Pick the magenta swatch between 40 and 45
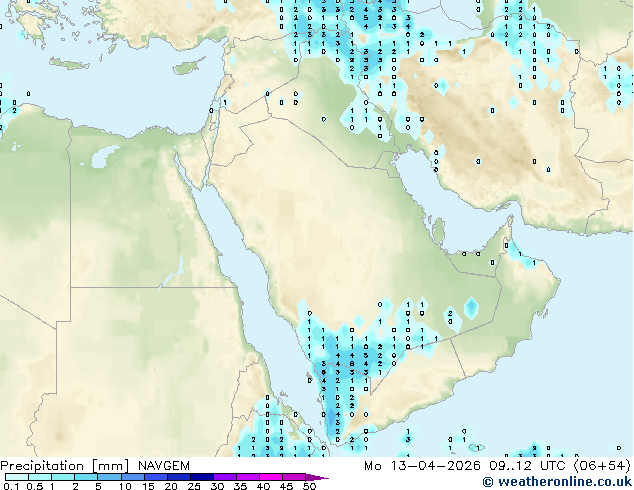 [x=271, y=477]
